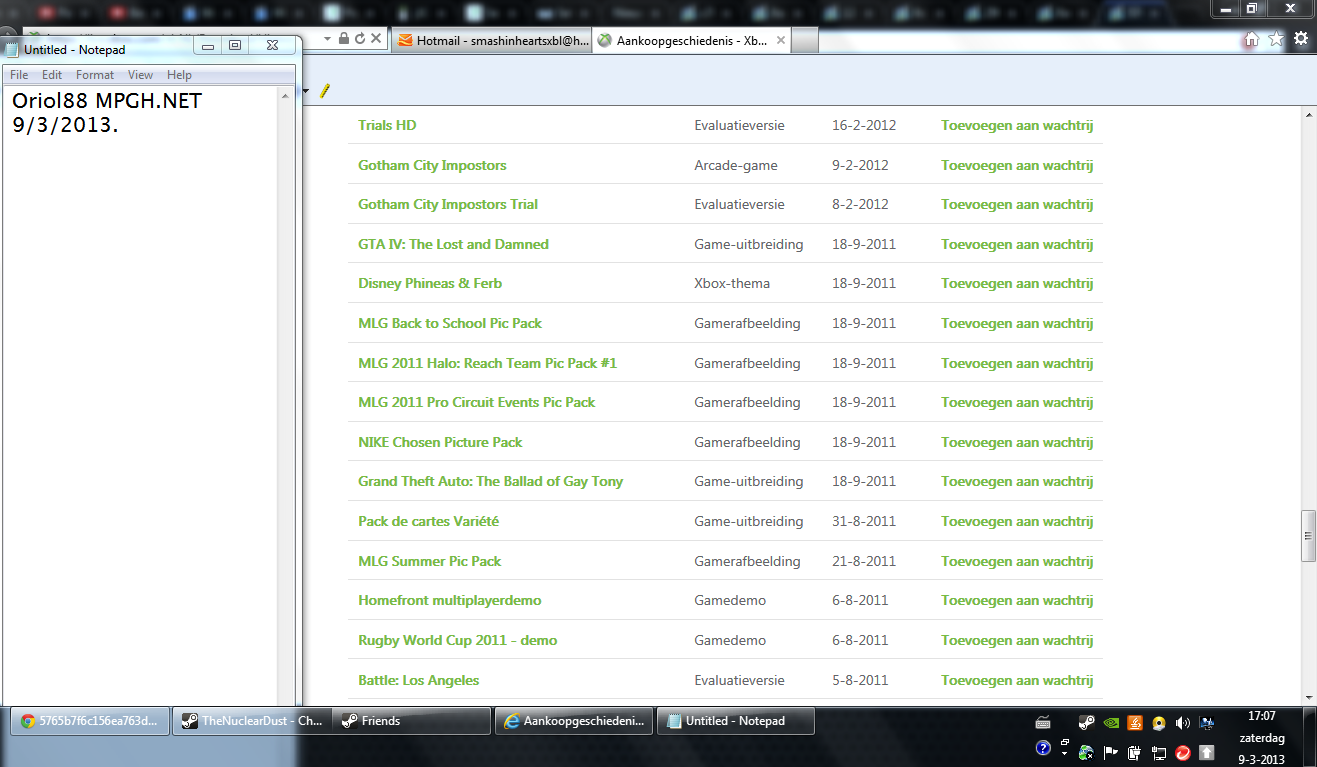This screenshot has width=1317, height=767.
Task: Stop loading with the address bar X
Action: click(376, 38)
